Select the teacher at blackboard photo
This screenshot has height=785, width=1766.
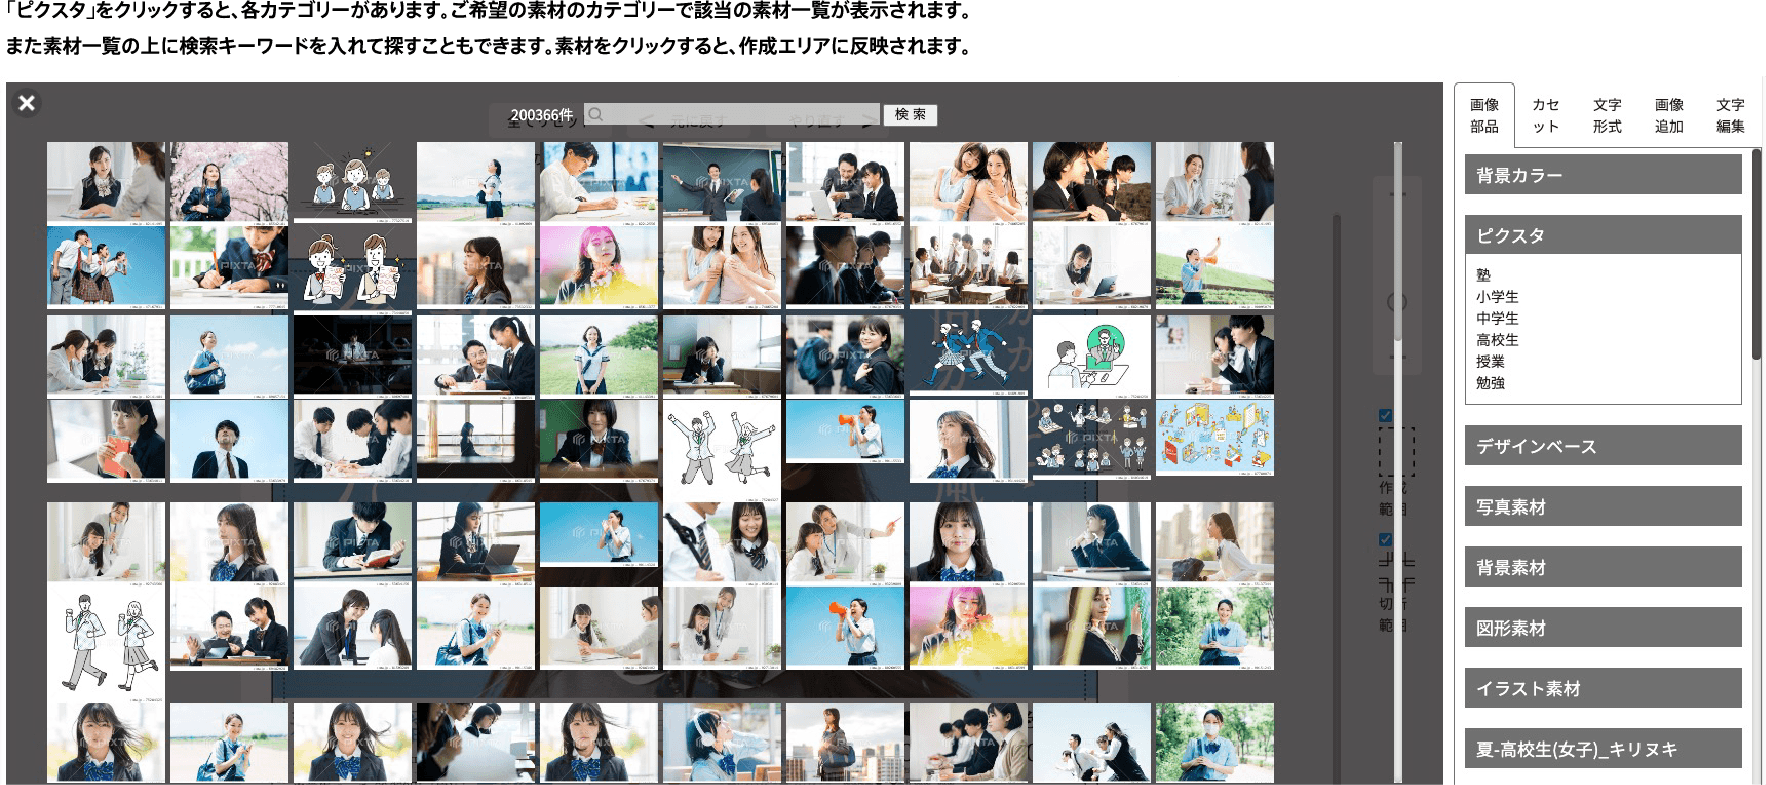tap(722, 181)
